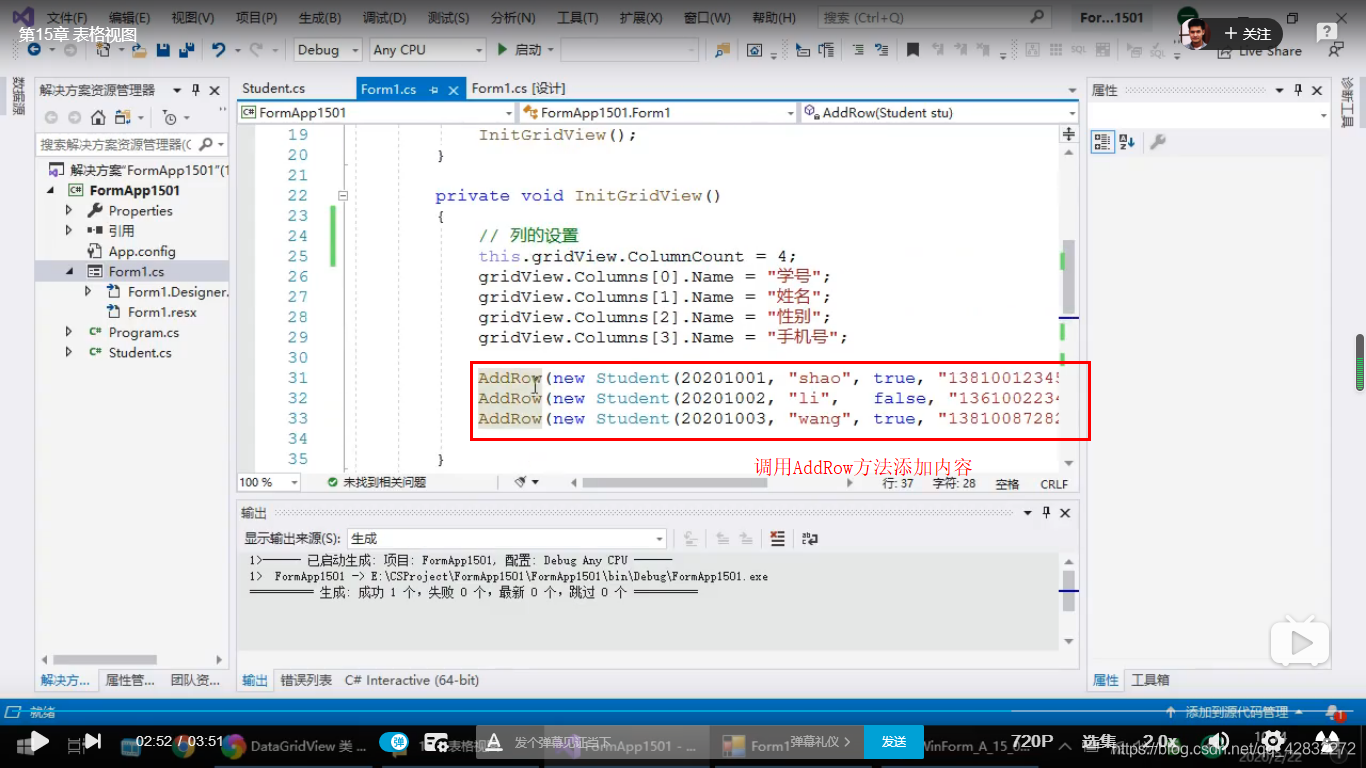Switch to the Form1.cs [设计] tab
This screenshot has height=768, width=1366.
[518, 89]
